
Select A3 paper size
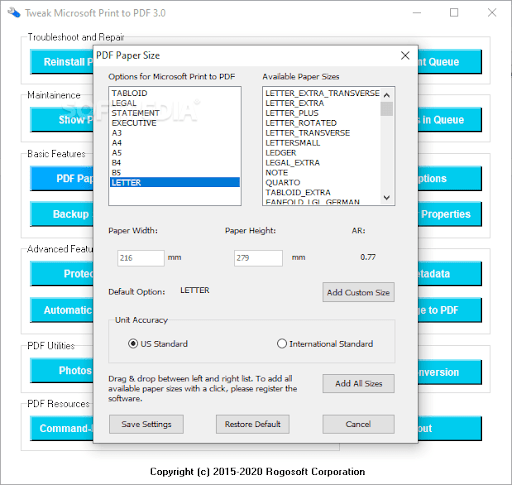point(175,133)
